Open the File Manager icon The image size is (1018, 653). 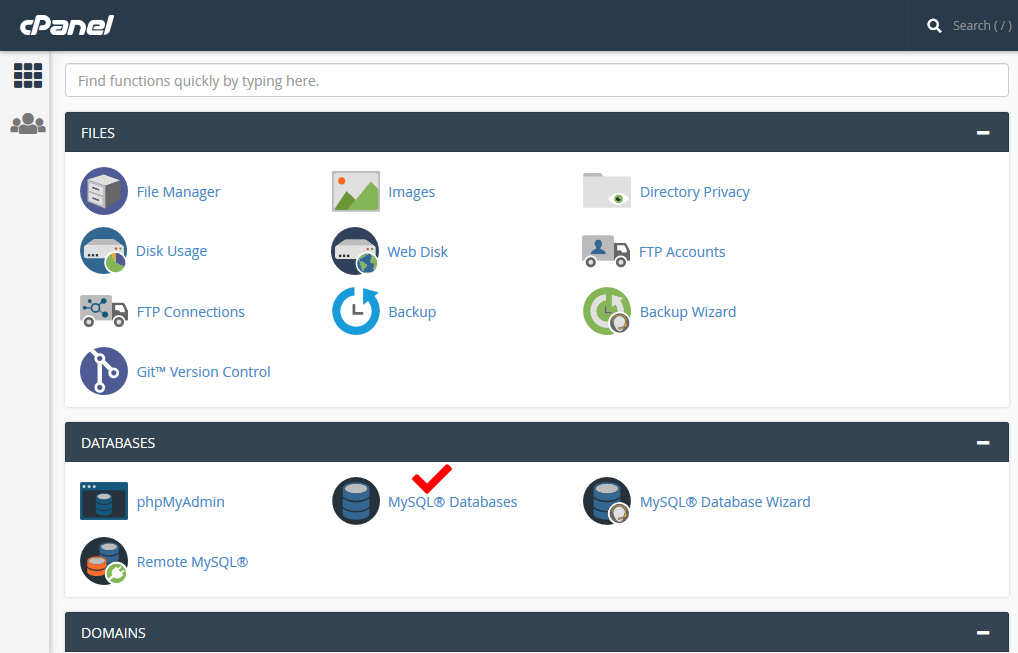[x=104, y=191]
